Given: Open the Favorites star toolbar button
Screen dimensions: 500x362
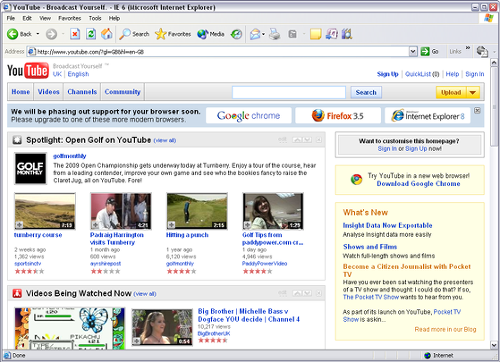Looking at the screenshot, I should coord(173,34).
